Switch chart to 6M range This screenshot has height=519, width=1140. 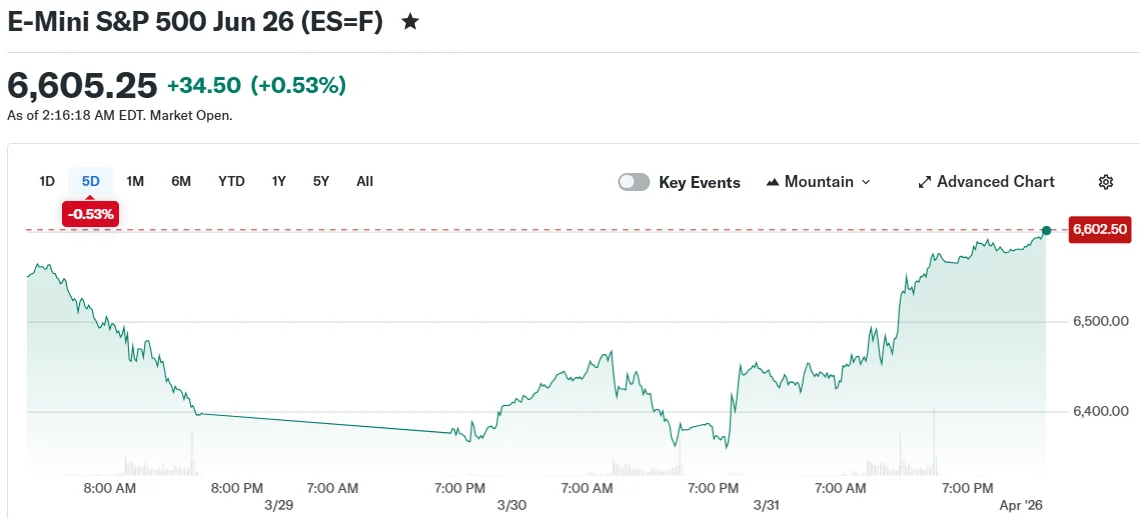point(181,181)
